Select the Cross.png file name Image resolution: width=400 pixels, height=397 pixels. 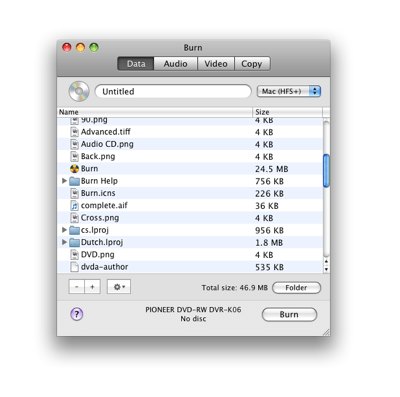(100, 218)
